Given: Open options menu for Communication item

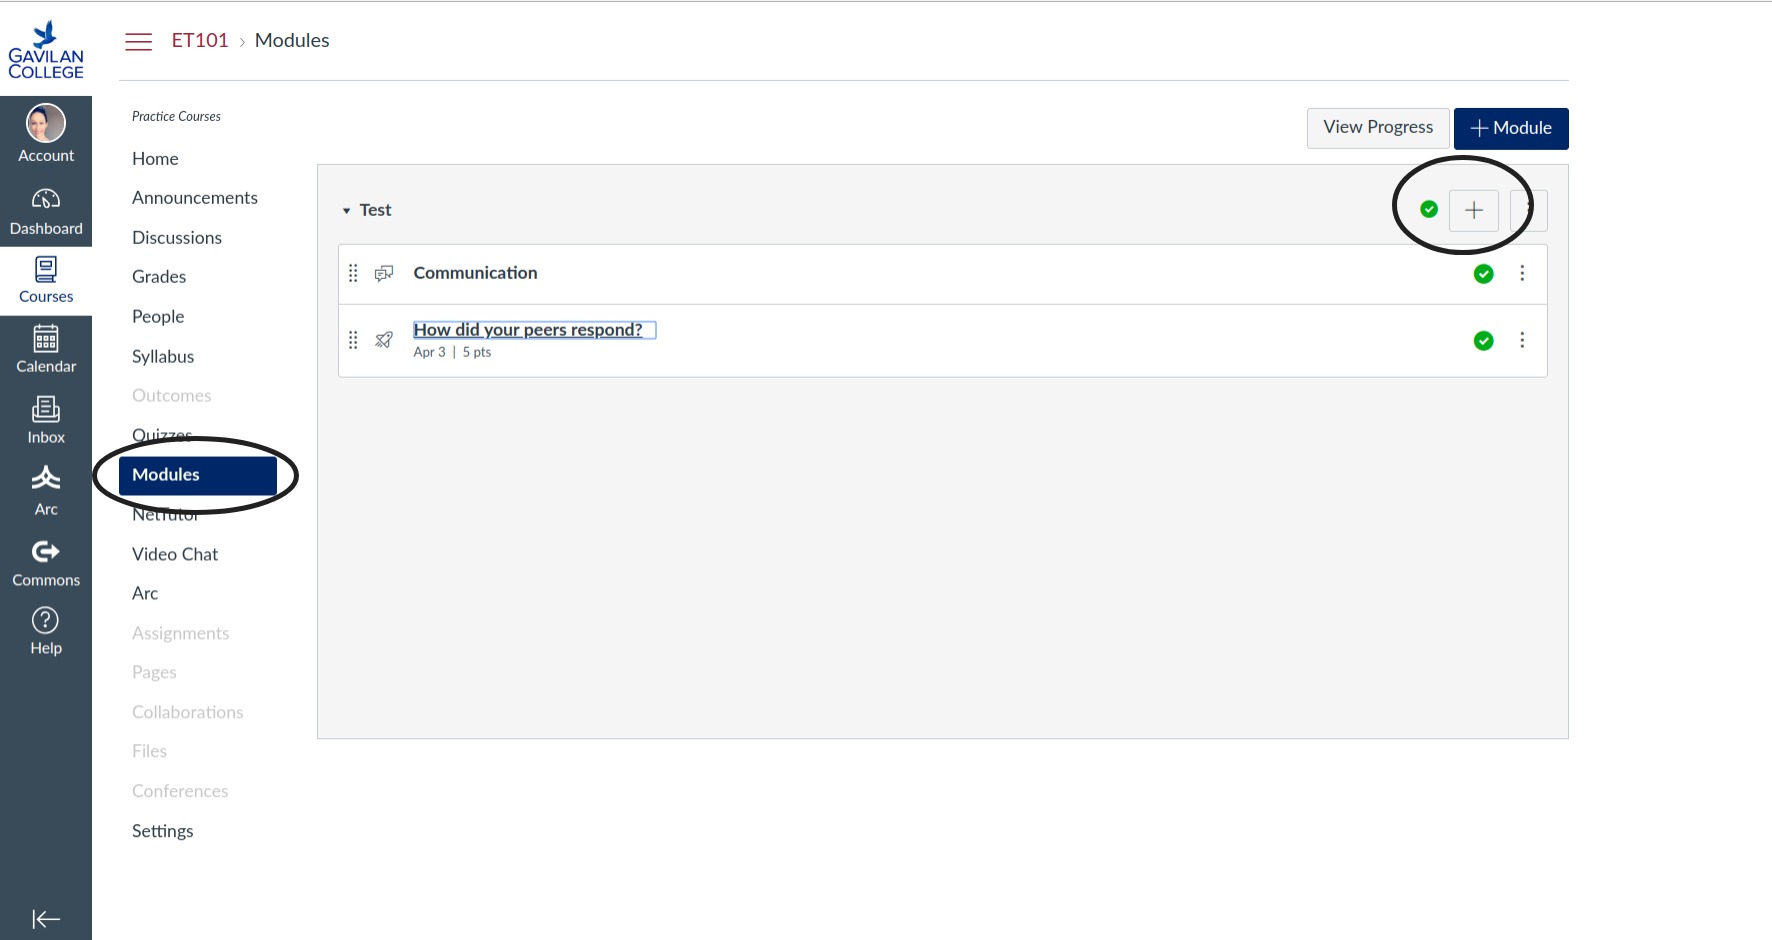Looking at the screenshot, I should (1522, 274).
